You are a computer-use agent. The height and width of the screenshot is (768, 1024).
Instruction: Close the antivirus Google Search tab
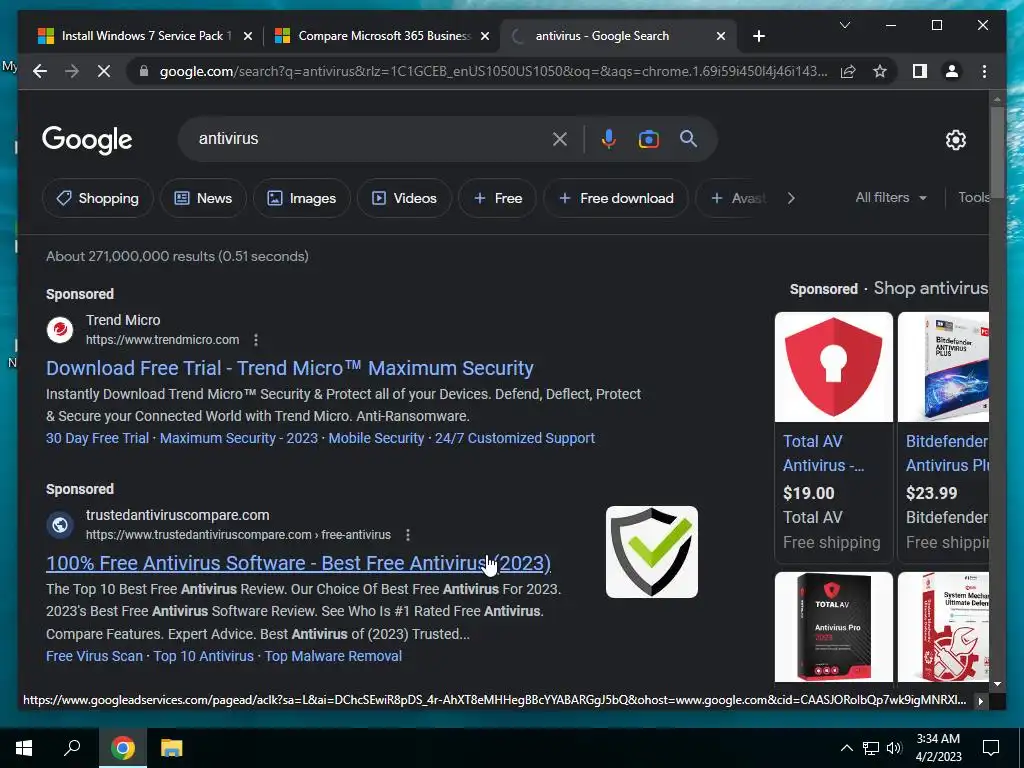click(721, 37)
